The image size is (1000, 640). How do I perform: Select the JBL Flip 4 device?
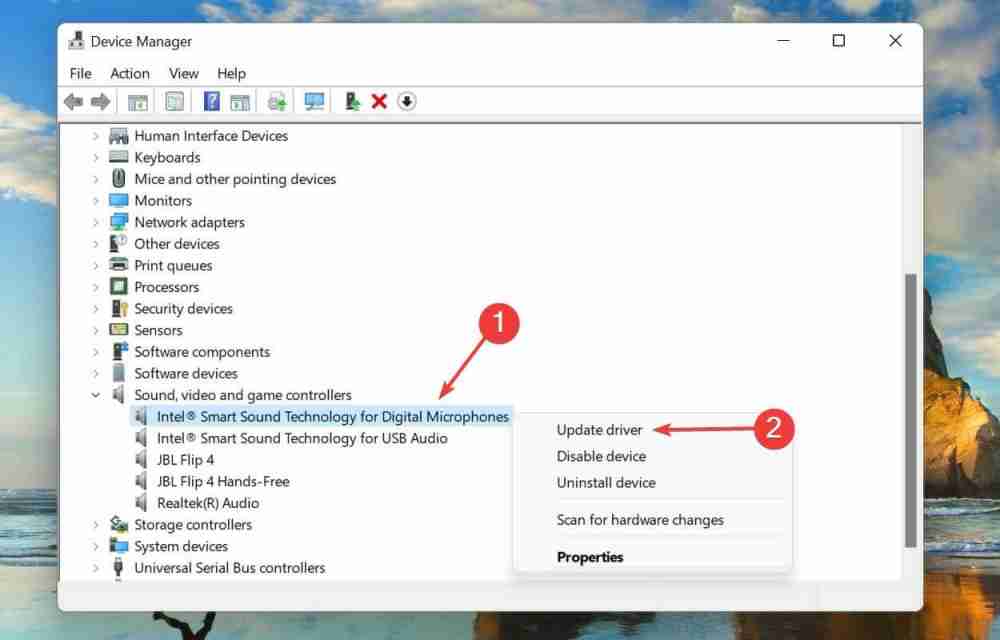coord(186,460)
